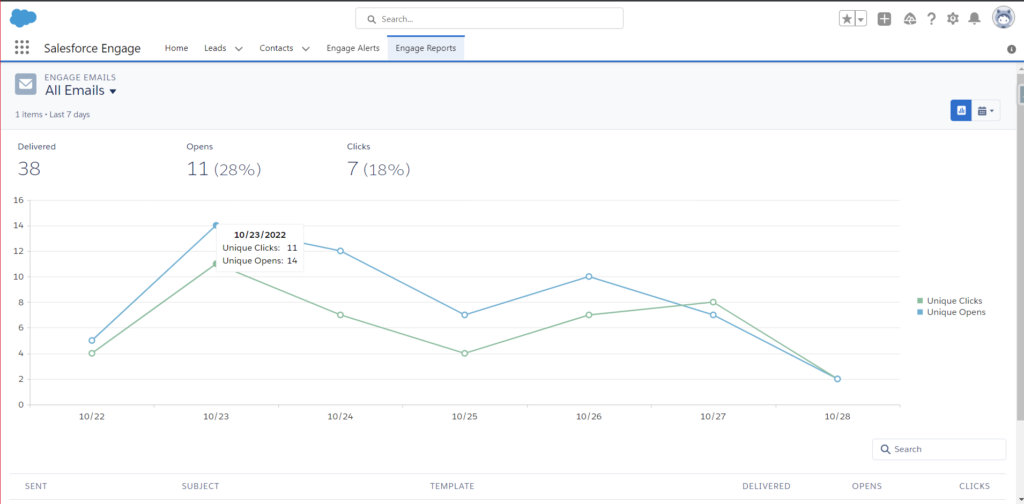
Task: Click the Clicks value 7 (18%)
Action: pyautogui.click(x=378, y=170)
